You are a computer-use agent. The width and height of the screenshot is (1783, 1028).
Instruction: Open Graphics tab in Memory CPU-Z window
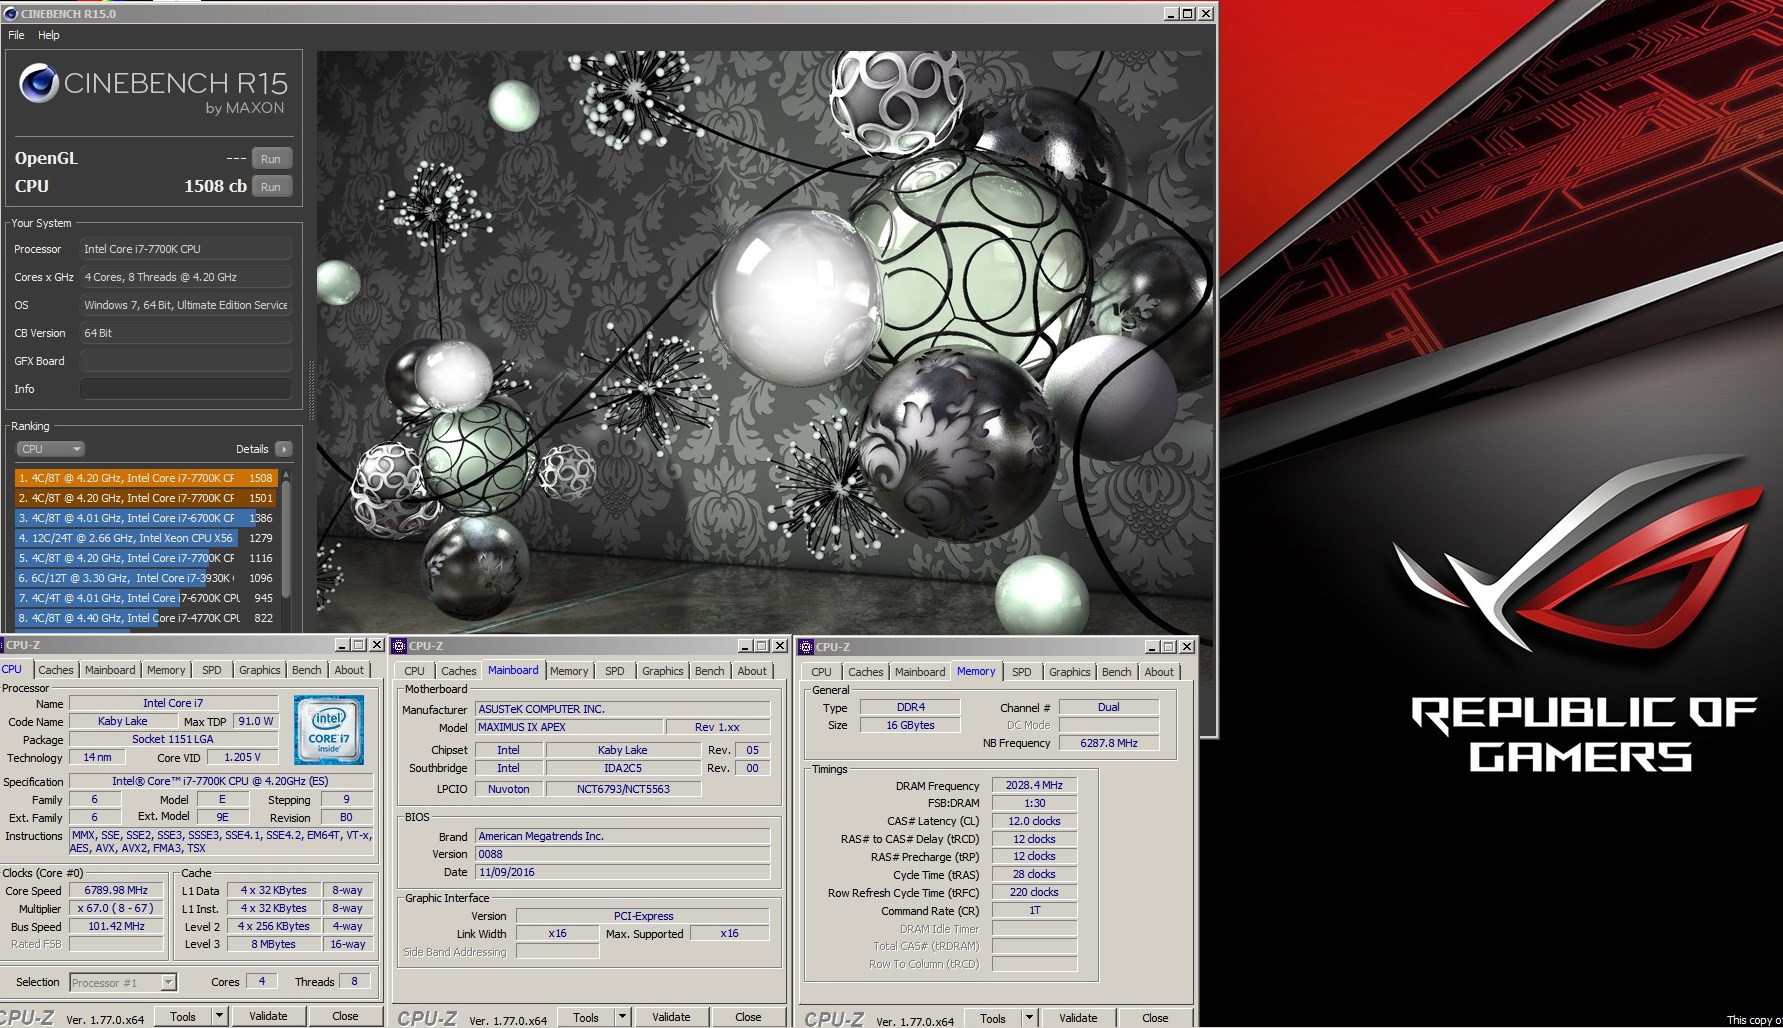[x=1070, y=672]
